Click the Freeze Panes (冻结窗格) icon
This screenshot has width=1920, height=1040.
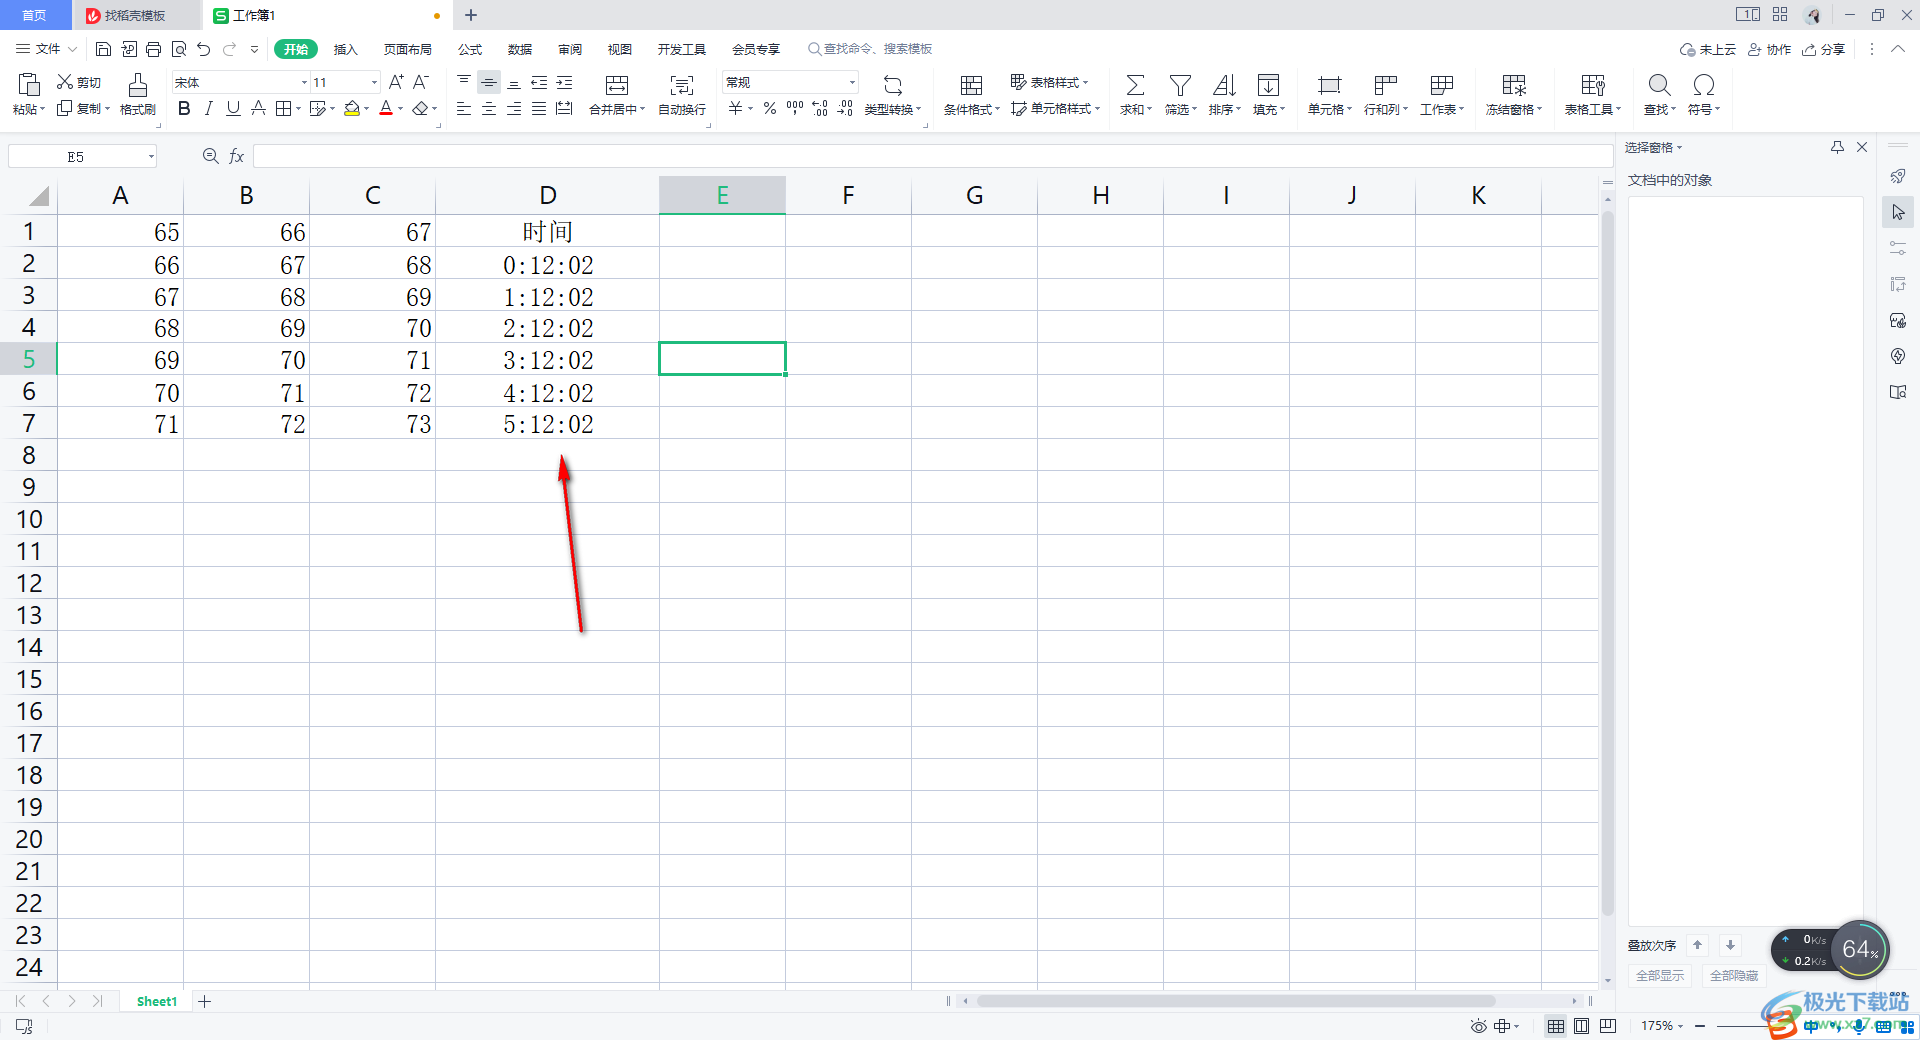pyautogui.click(x=1514, y=85)
